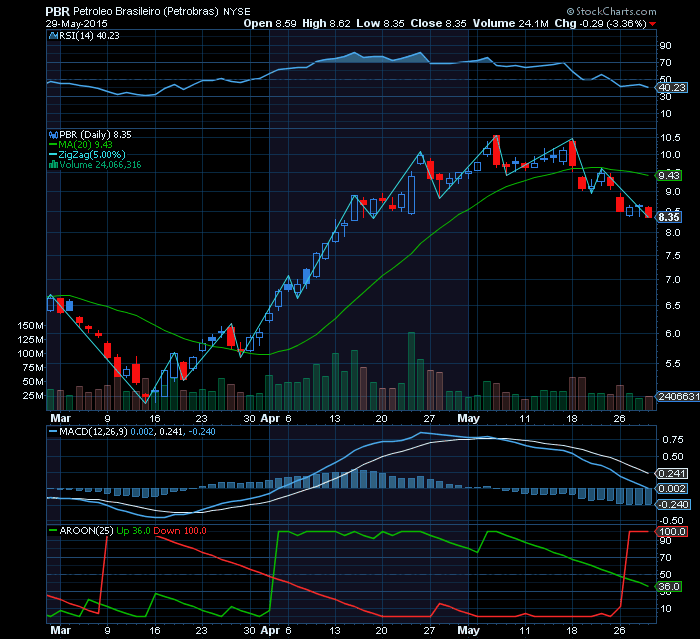Click the -0.240 MACD histogram tag

click(x=673, y=505)
